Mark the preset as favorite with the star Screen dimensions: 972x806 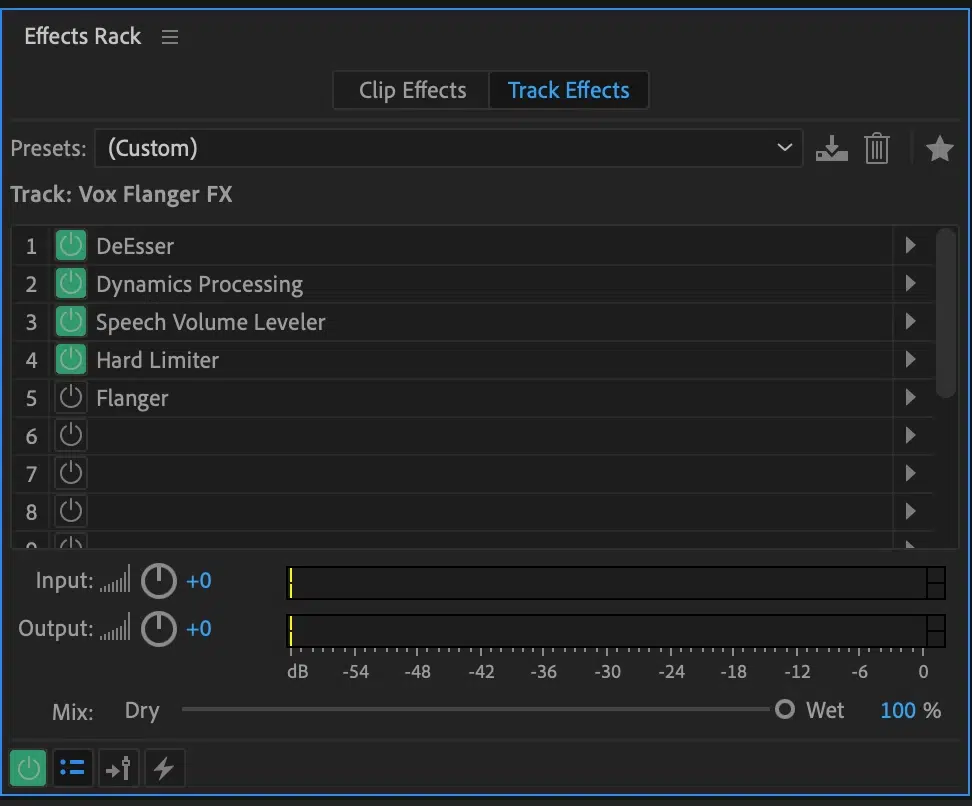(x=939, y=149)
